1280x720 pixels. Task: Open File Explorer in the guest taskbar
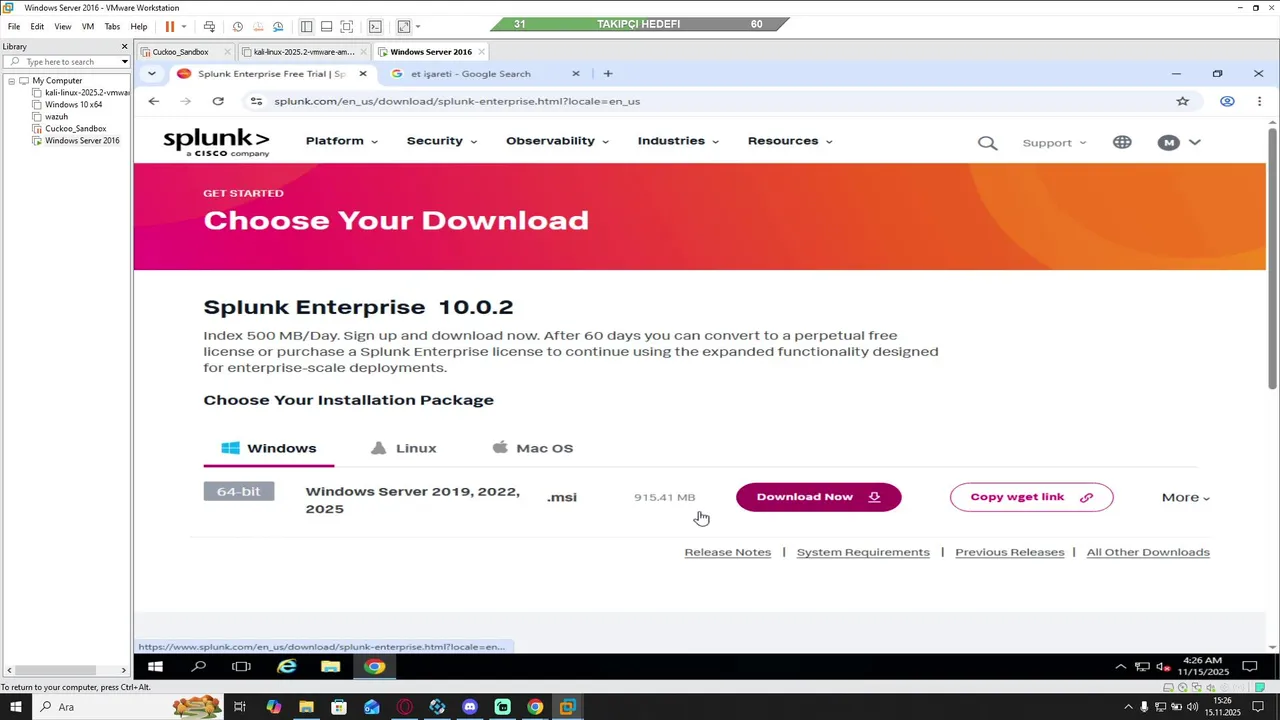pos(331,667)
